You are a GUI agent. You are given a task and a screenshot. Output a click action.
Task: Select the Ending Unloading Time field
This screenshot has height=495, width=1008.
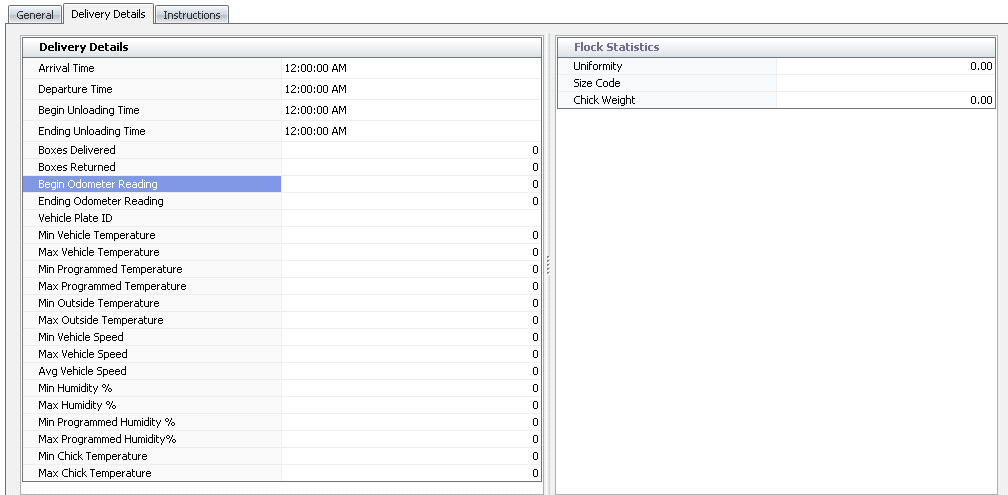coord(410,131)
